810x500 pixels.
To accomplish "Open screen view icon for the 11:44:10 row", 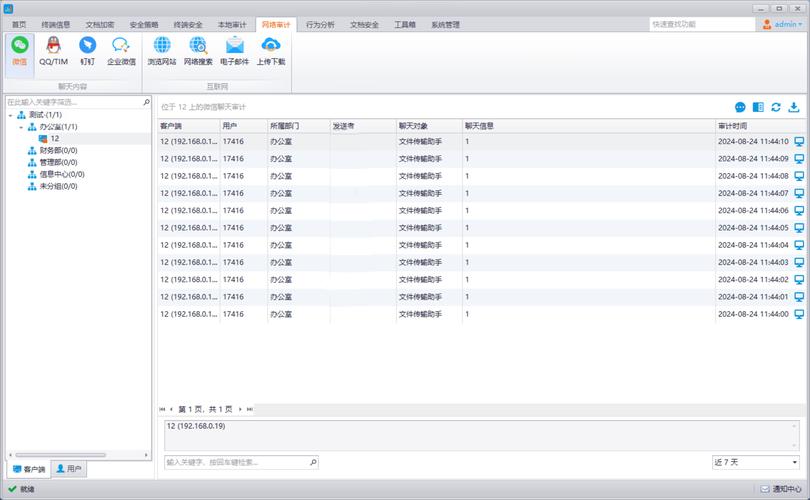I will (x=799, y=142).
